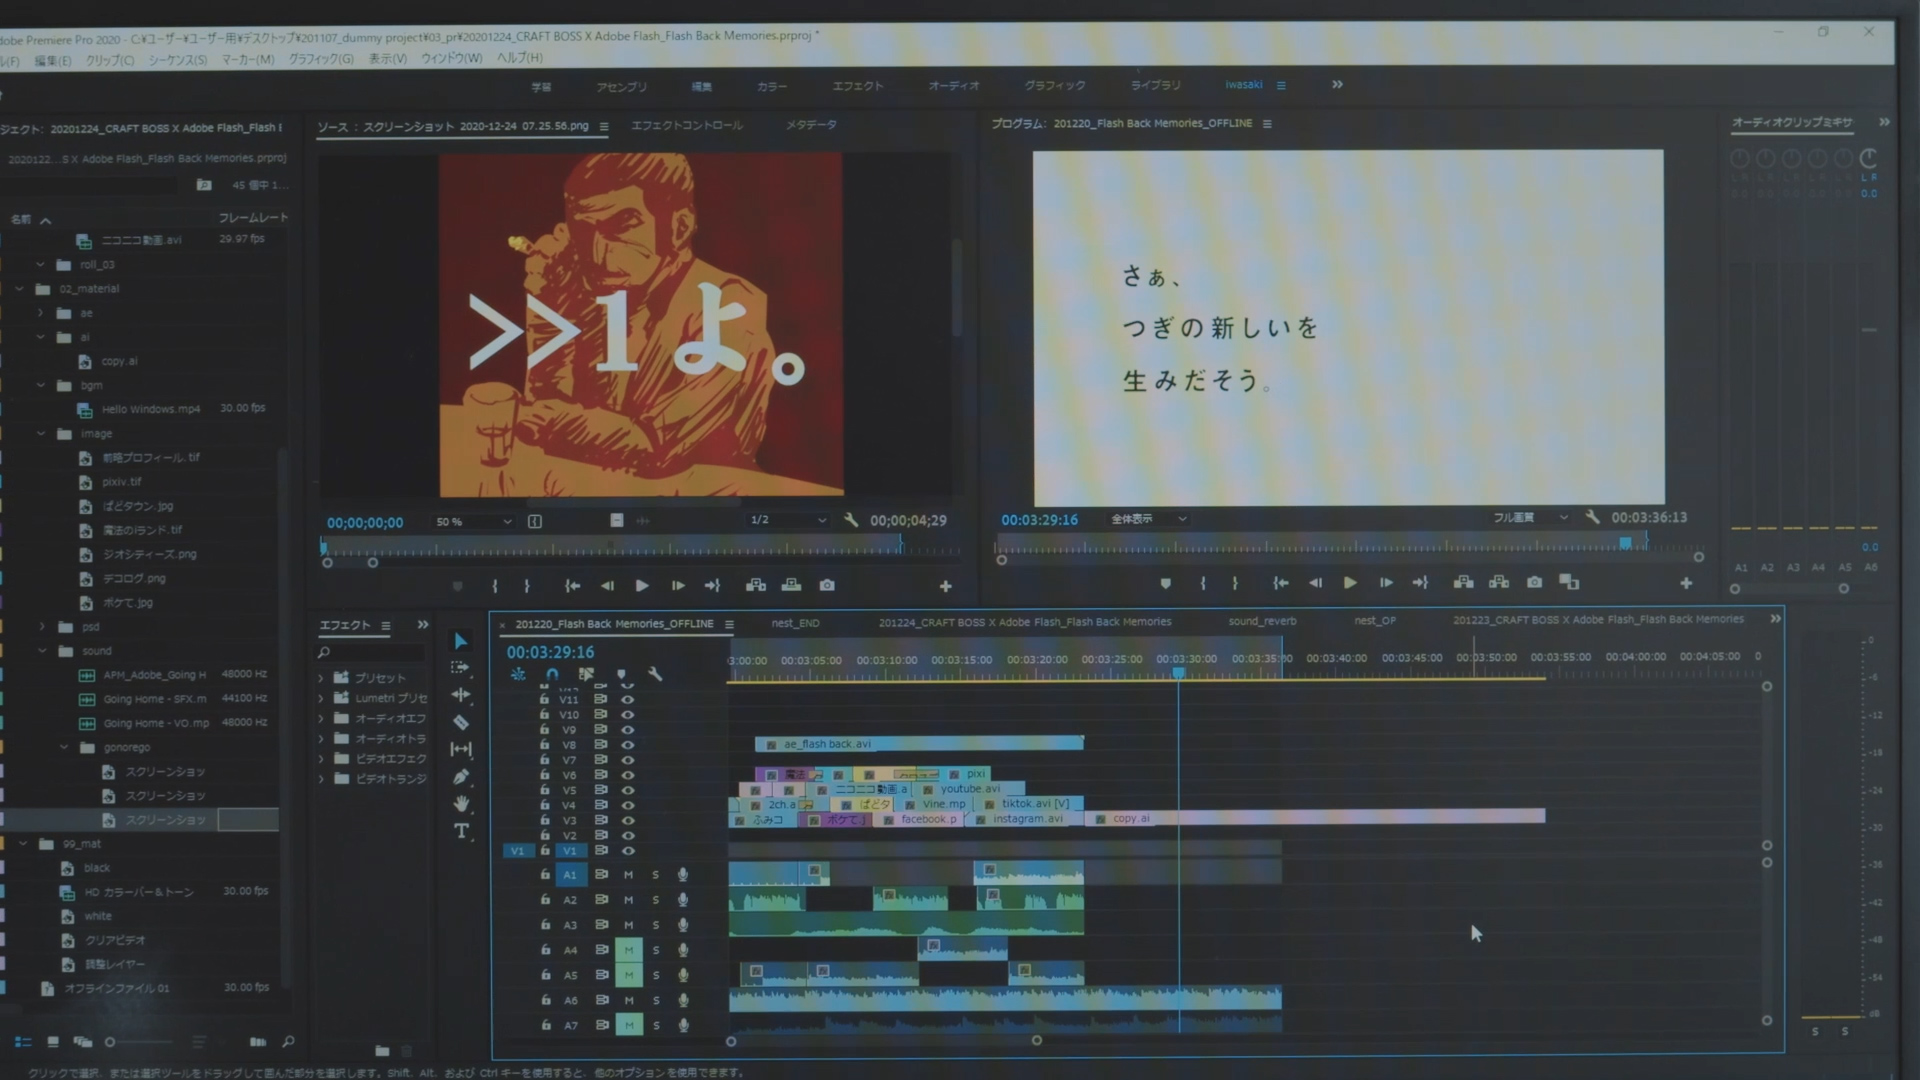The height and width of the screenshot is (1080, 1920).
Task: Open the エフェクトコントロール panel tab
Action: click(687, 126)
